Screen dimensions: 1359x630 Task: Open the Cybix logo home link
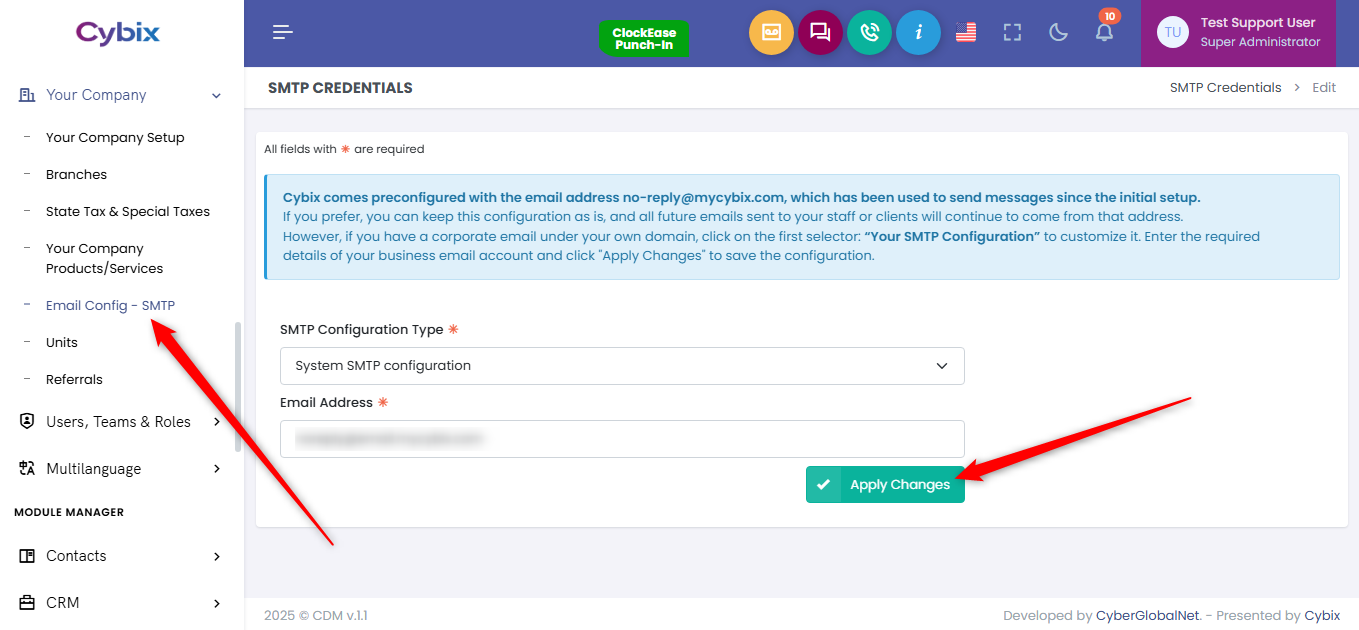click(x=118, y=33)
